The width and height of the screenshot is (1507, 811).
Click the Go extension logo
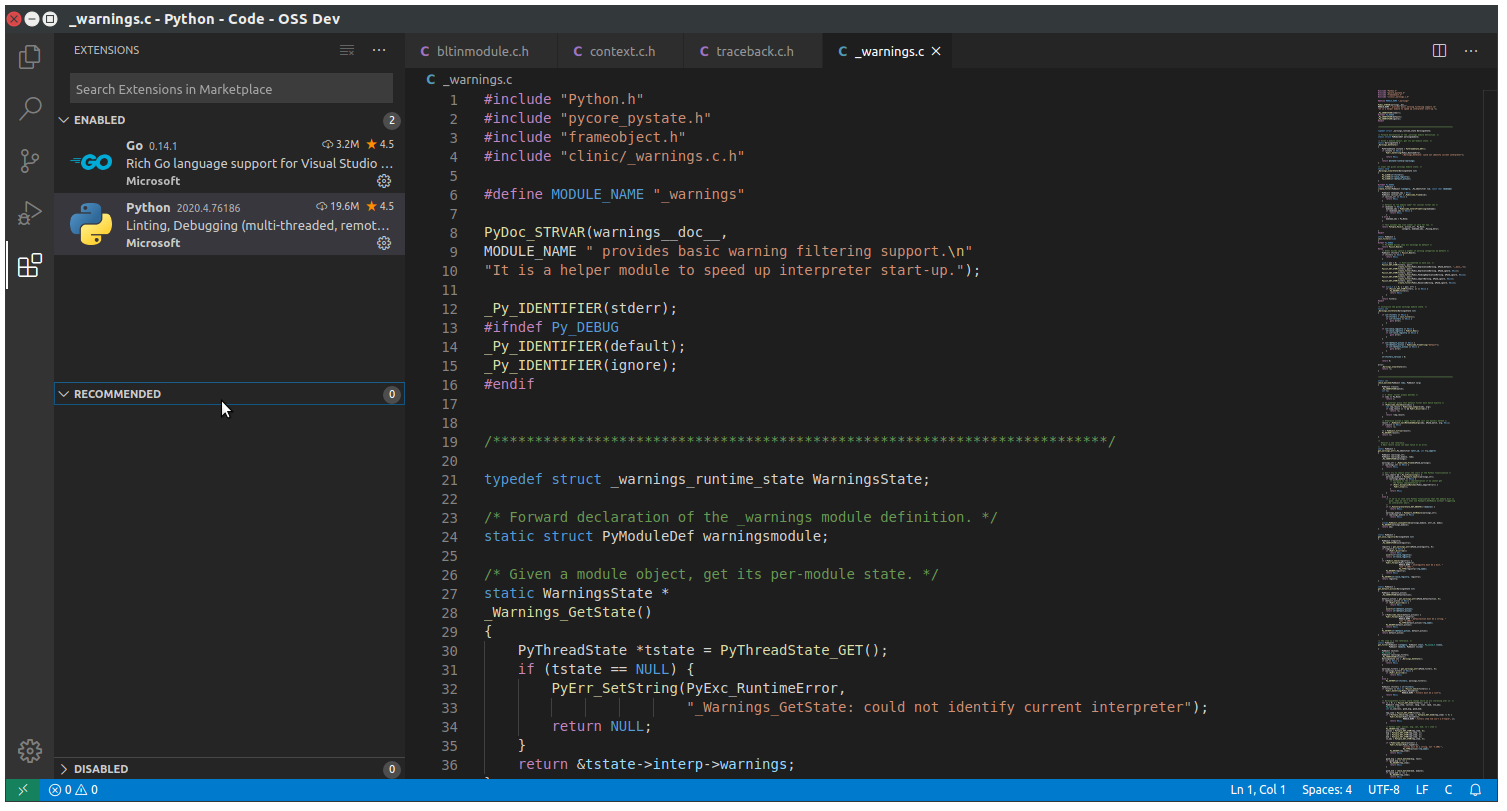[x=91, y=162]
